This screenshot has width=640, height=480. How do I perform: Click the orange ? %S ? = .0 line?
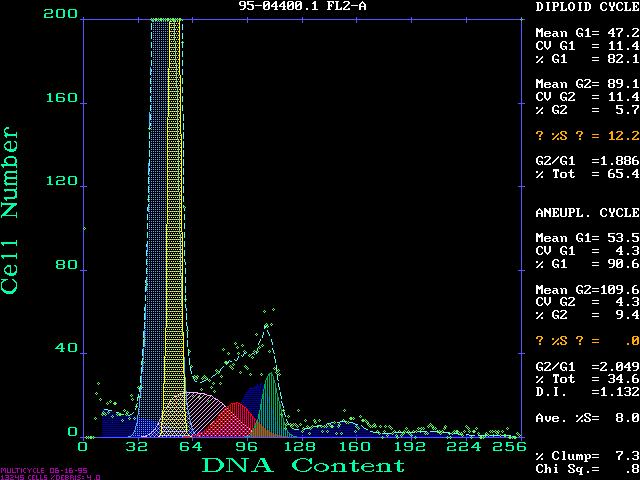coord(587,341)
